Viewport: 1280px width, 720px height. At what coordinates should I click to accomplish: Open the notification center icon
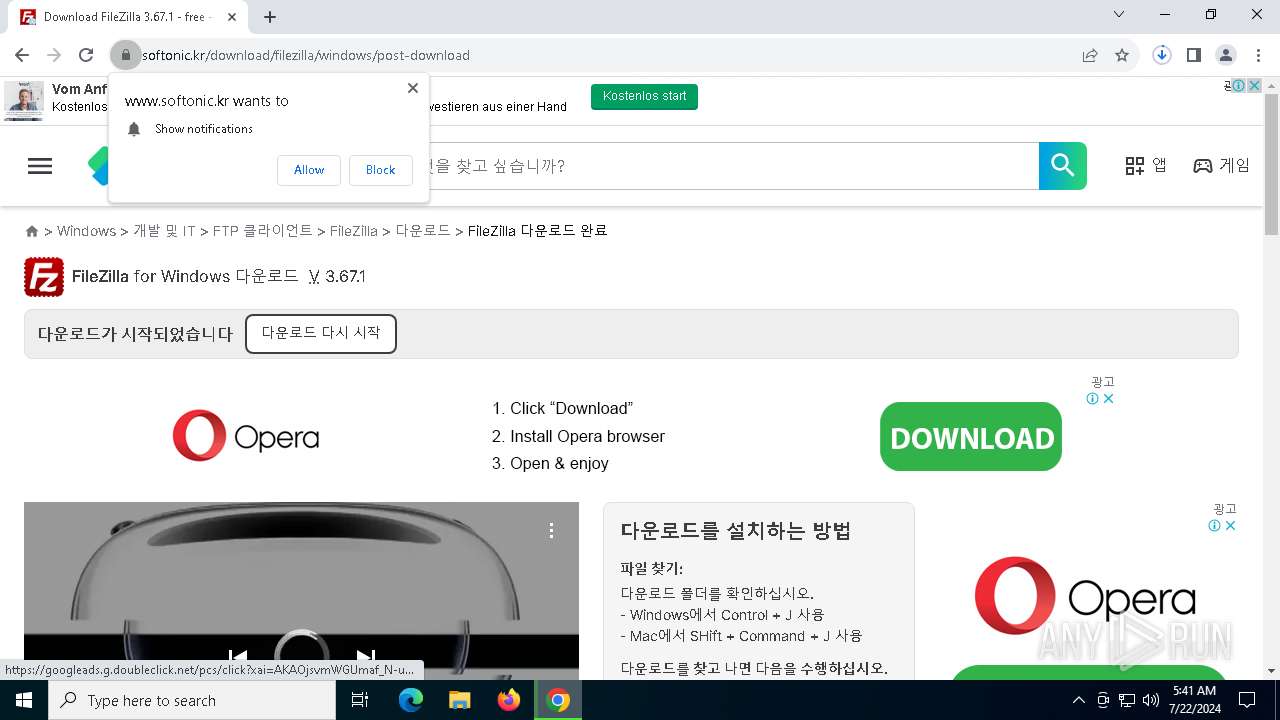click(x=1247, y=700)
